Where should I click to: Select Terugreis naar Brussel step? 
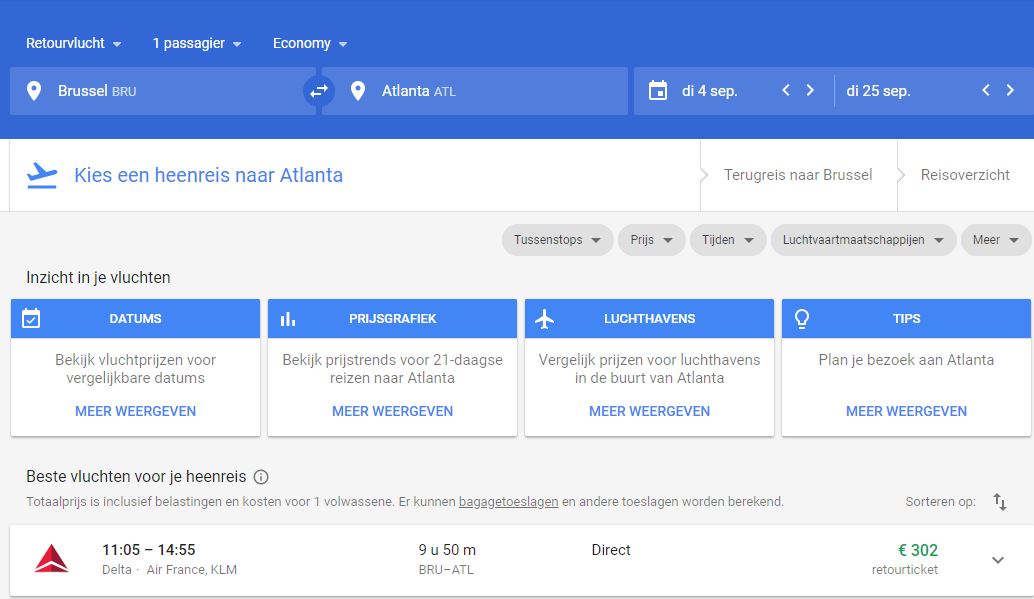(798, 175)
